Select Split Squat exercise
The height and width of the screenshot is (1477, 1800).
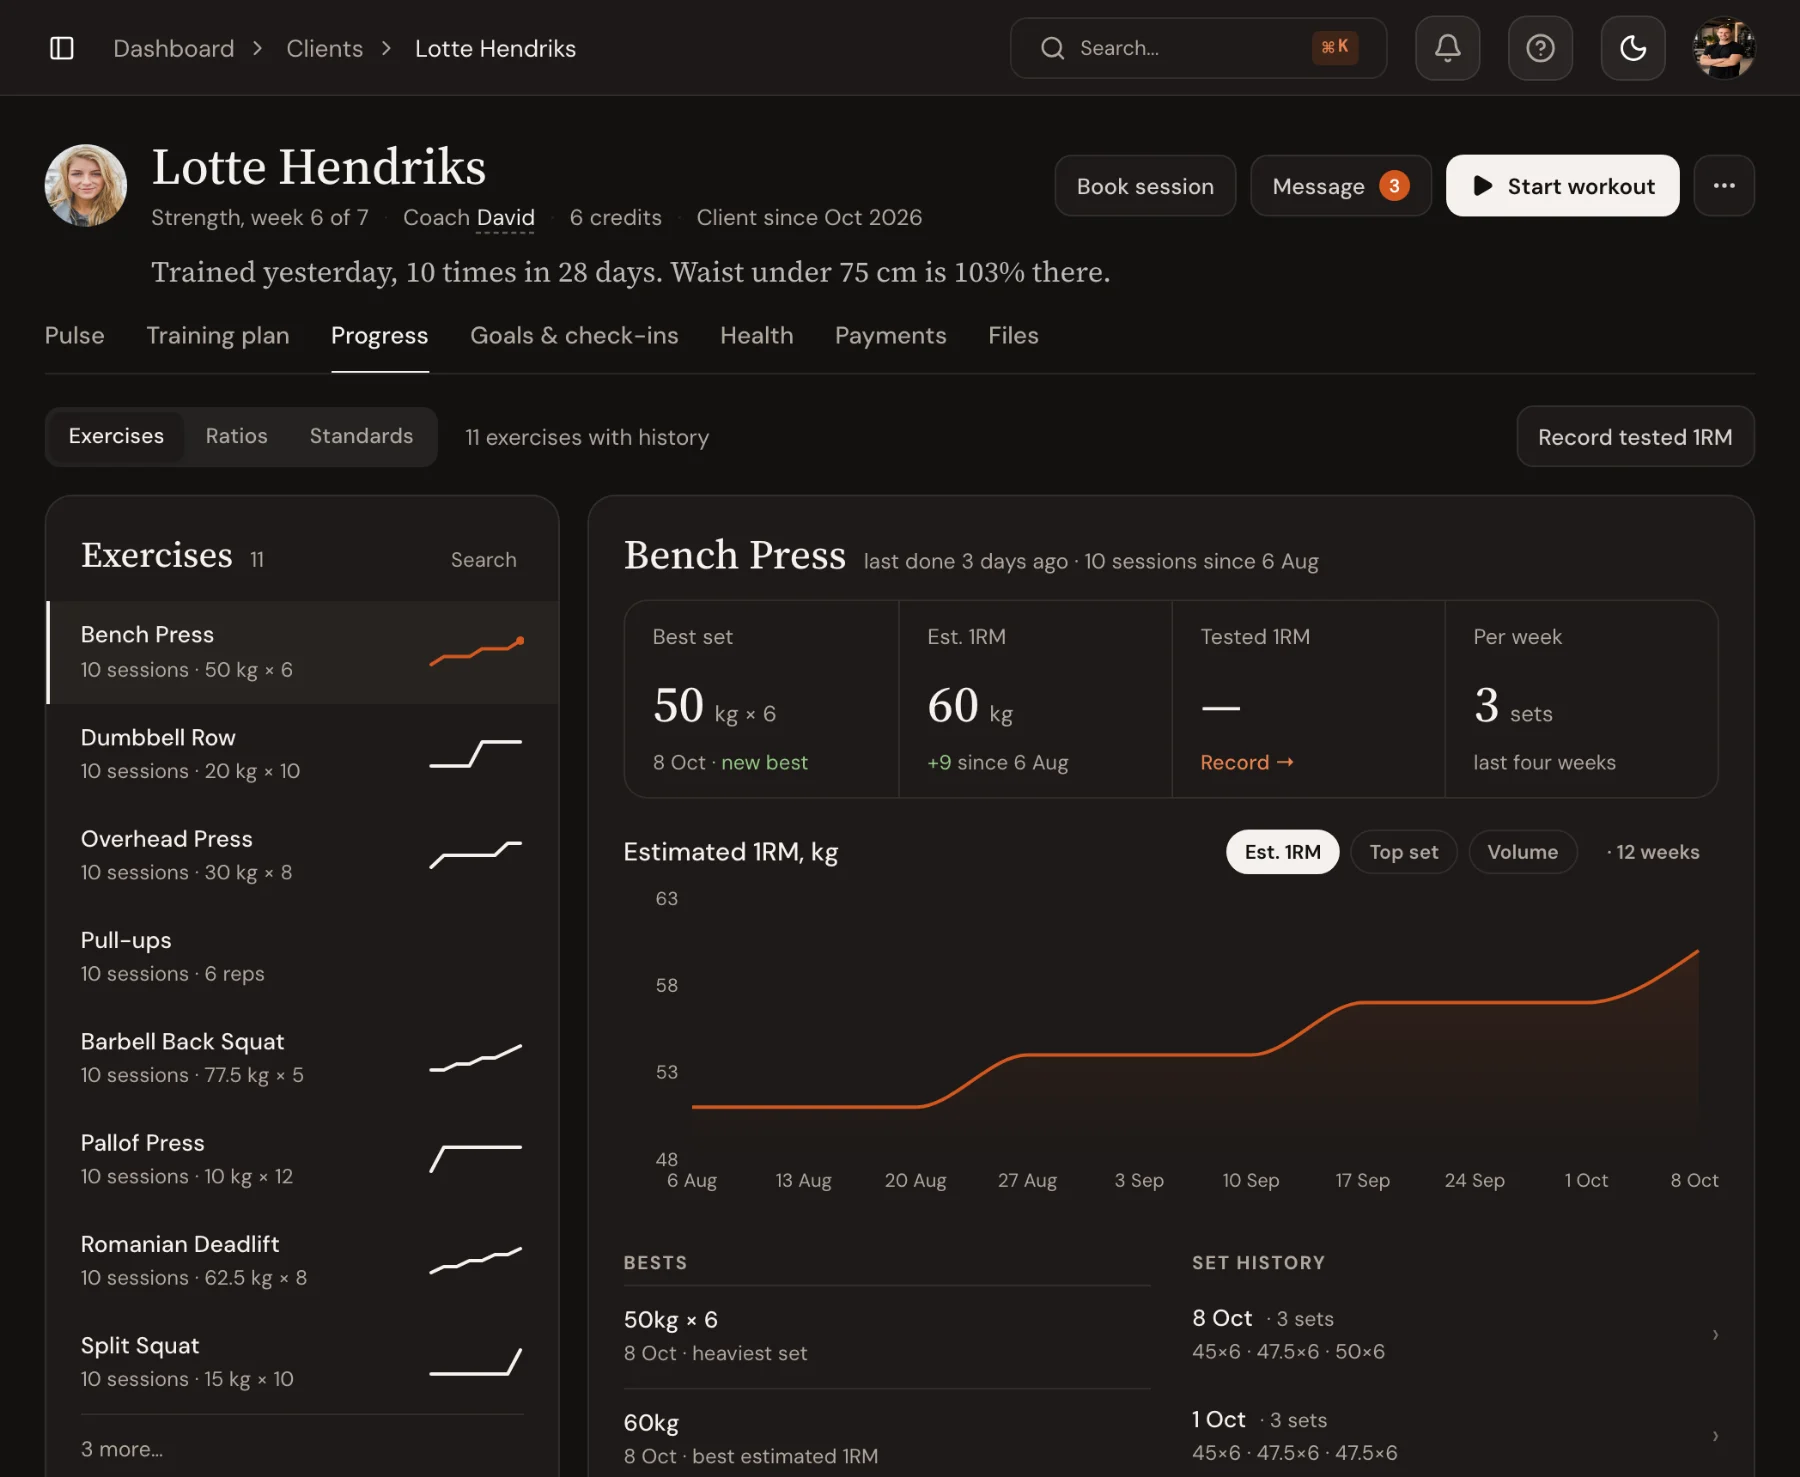click(x=302, y=1362)
